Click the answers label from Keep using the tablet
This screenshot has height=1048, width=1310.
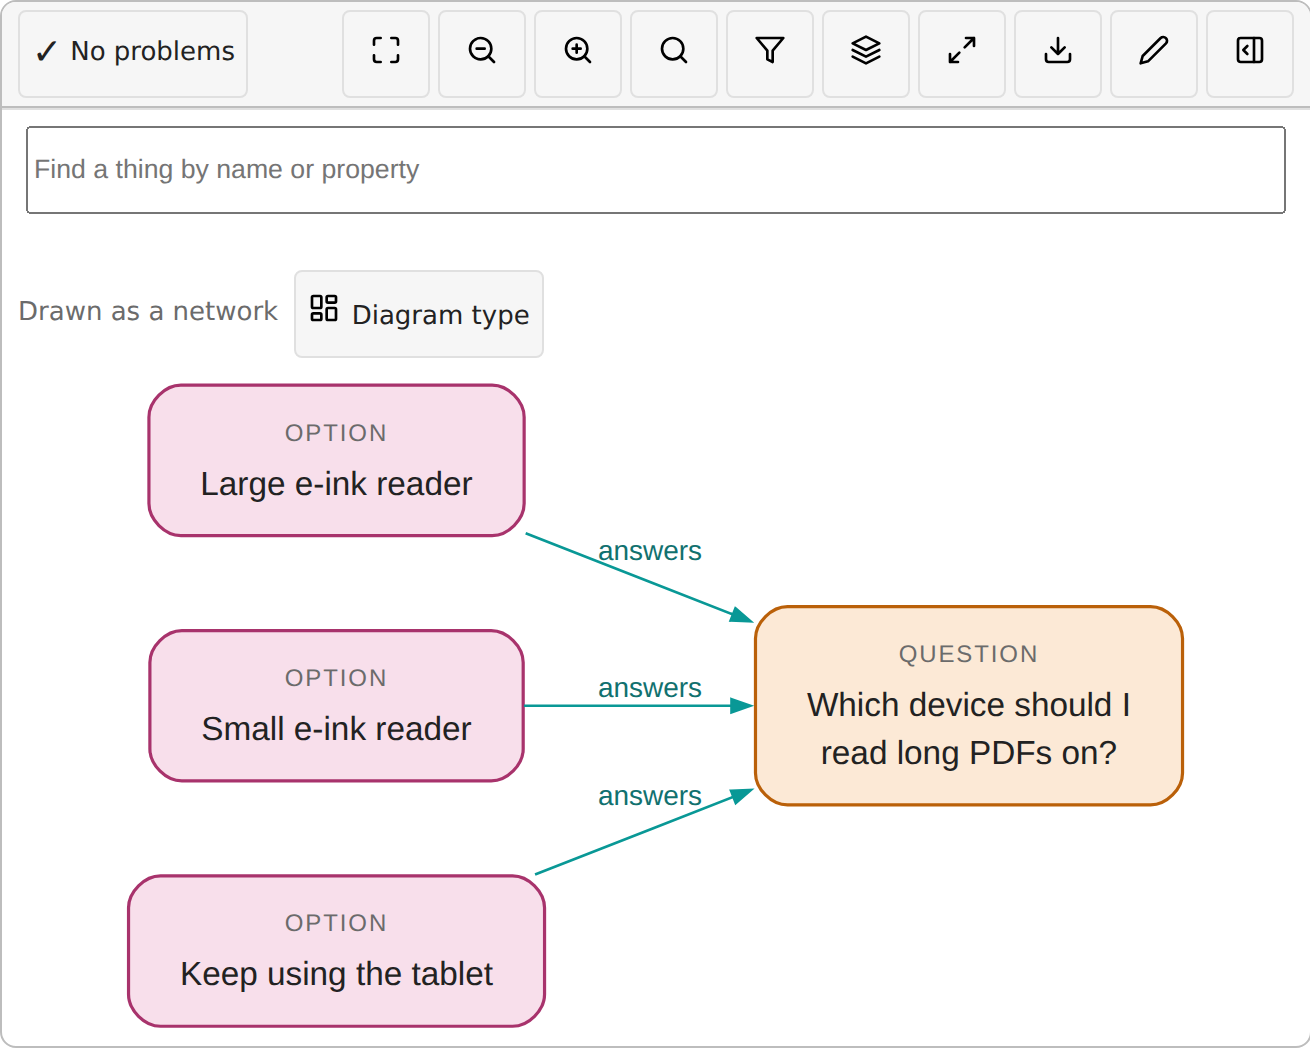650,796
